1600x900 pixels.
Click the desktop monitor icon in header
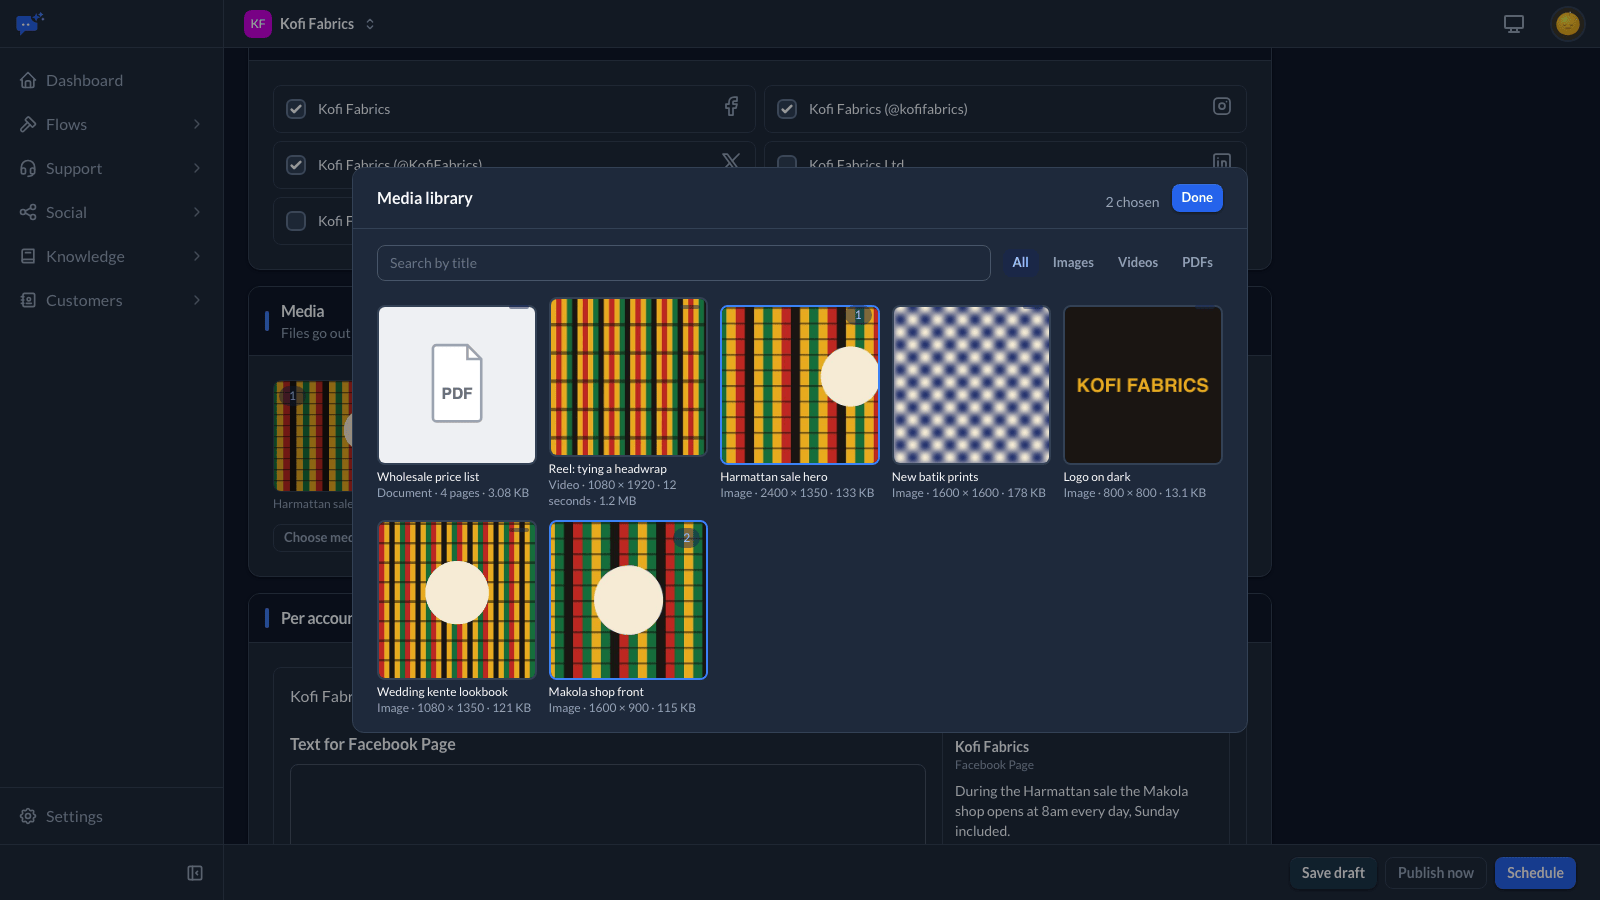(1514, 24)
